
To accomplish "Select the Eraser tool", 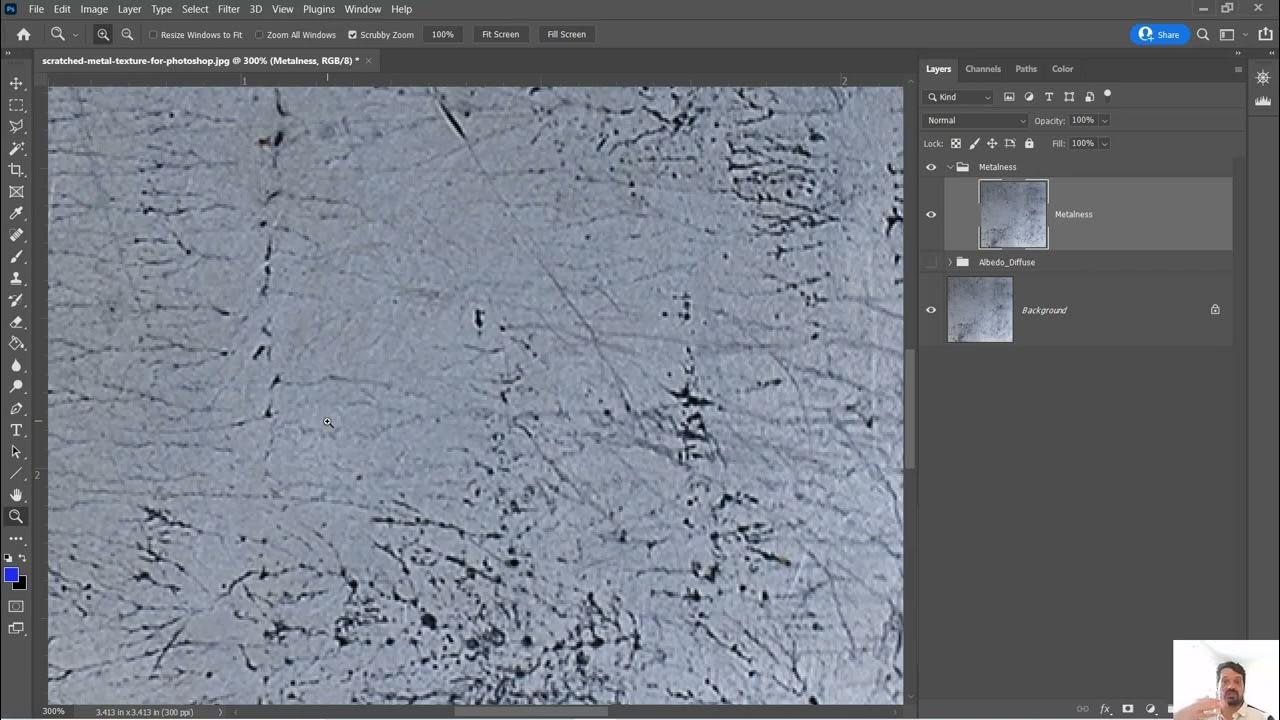I will click(16, 322).
